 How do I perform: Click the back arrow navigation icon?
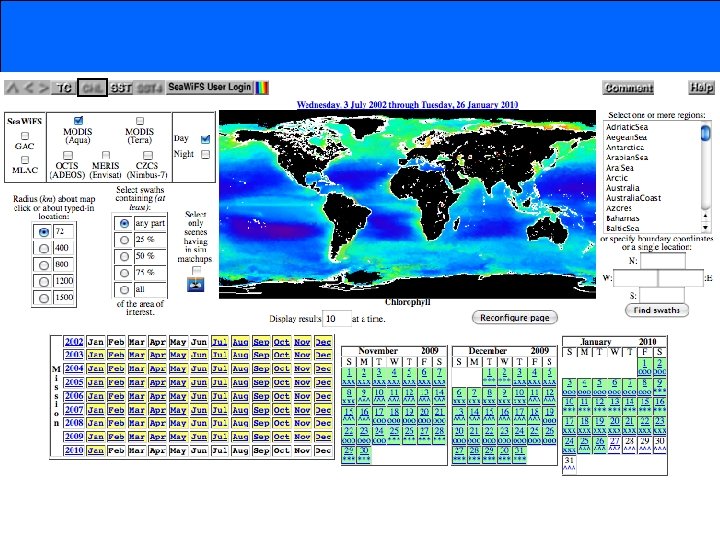(28, 87)
